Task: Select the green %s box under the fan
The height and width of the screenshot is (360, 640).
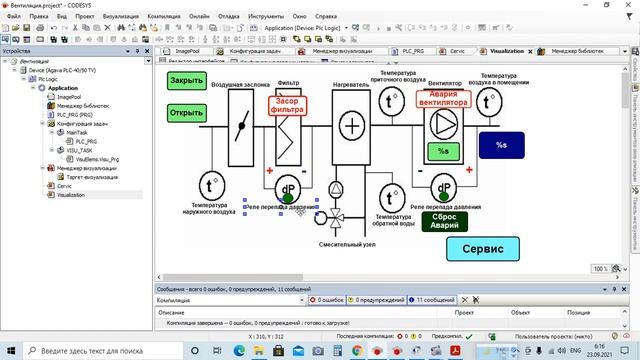Action: [443, 151]
